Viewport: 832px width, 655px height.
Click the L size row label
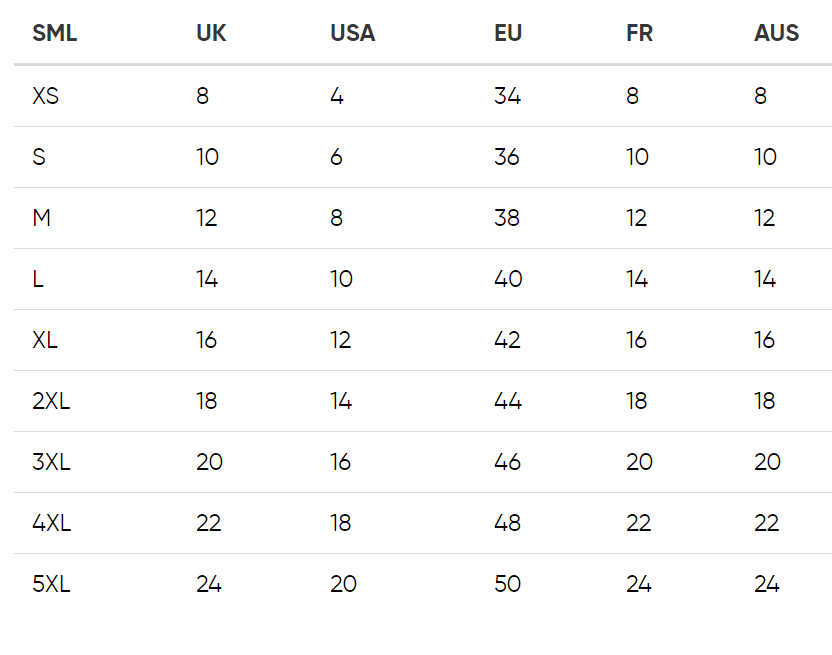click(38, 279)
